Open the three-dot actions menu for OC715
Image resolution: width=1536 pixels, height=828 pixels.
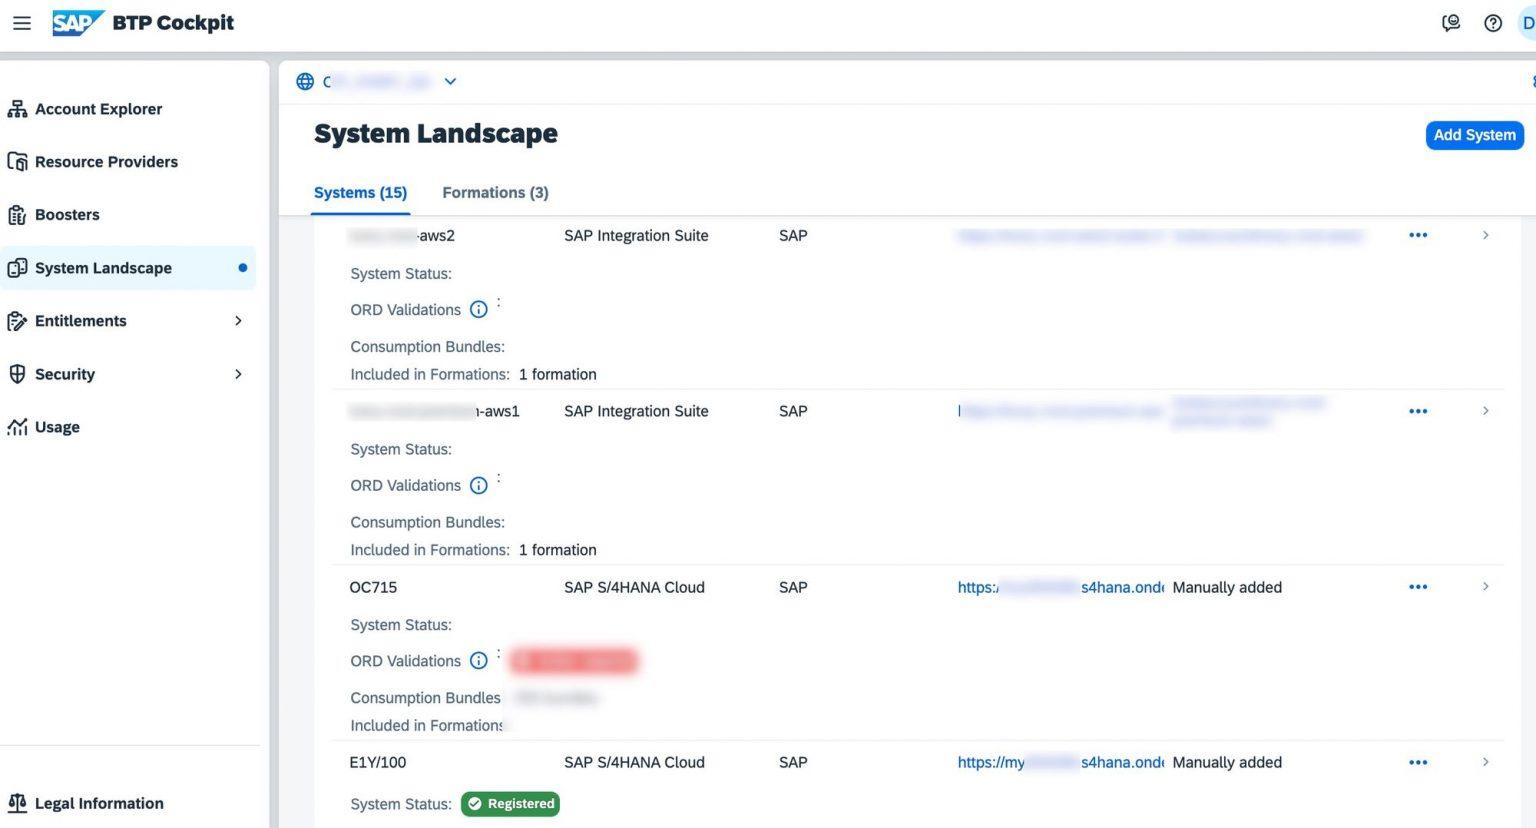tap(1417, 587)
